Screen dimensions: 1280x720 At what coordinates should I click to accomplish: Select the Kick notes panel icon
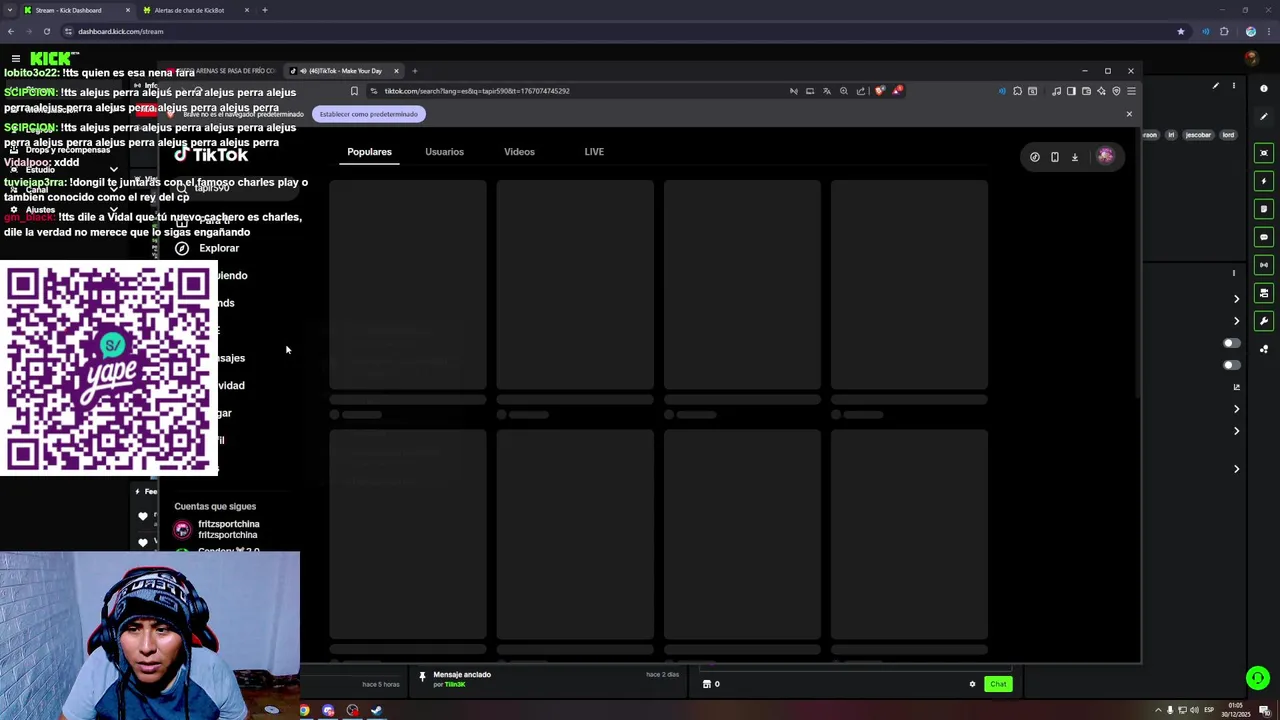click(x=1264, y=209)
